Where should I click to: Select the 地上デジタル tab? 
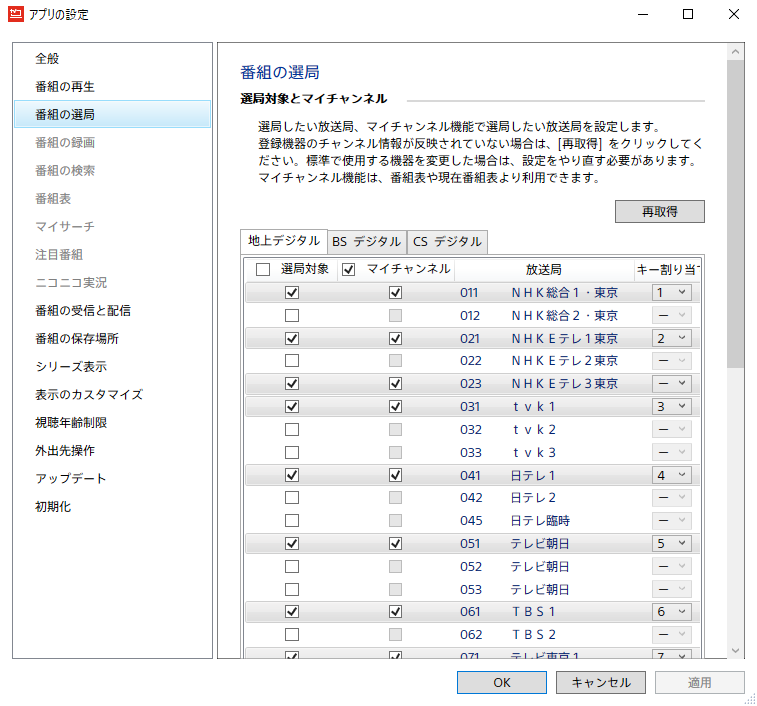point(284,241)
